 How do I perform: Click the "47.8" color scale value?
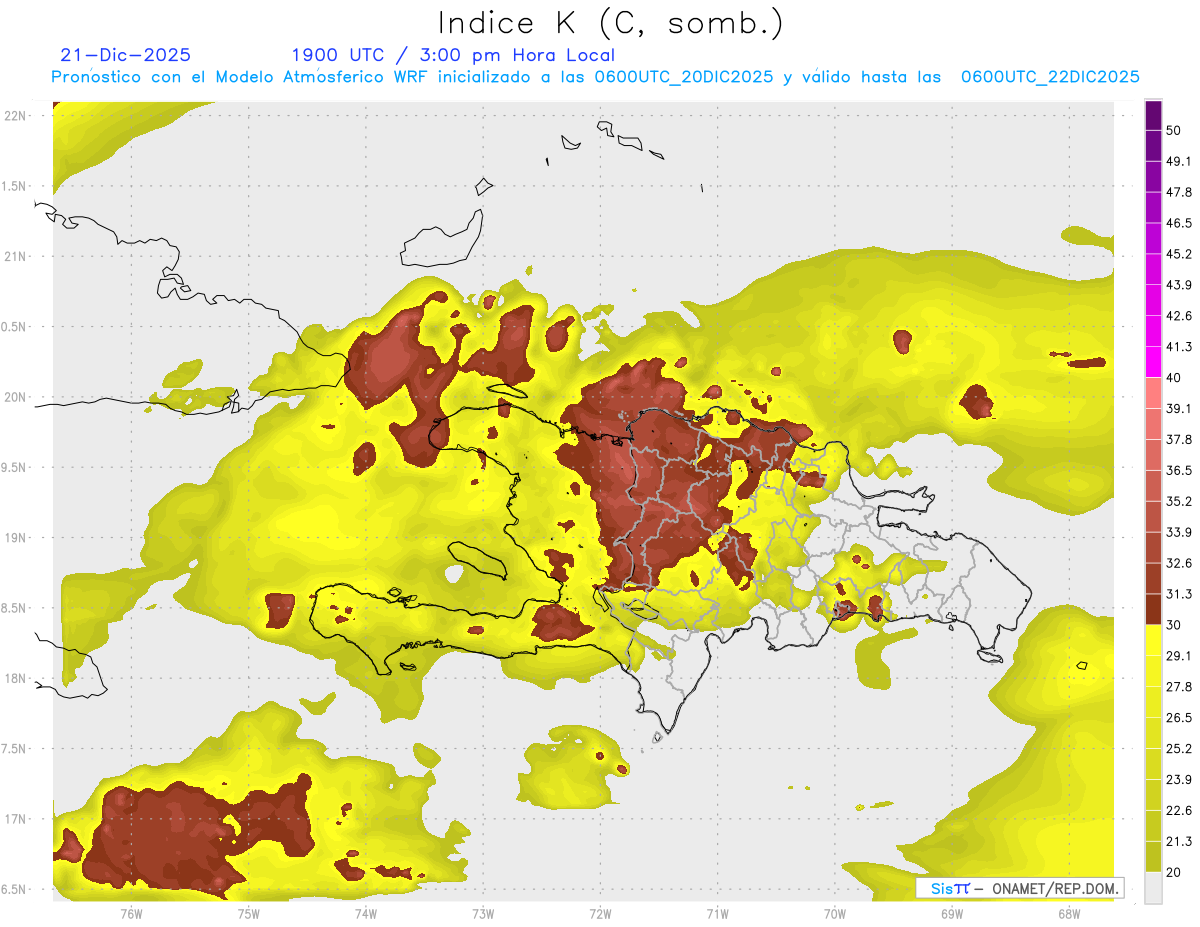pos(1179,192)
